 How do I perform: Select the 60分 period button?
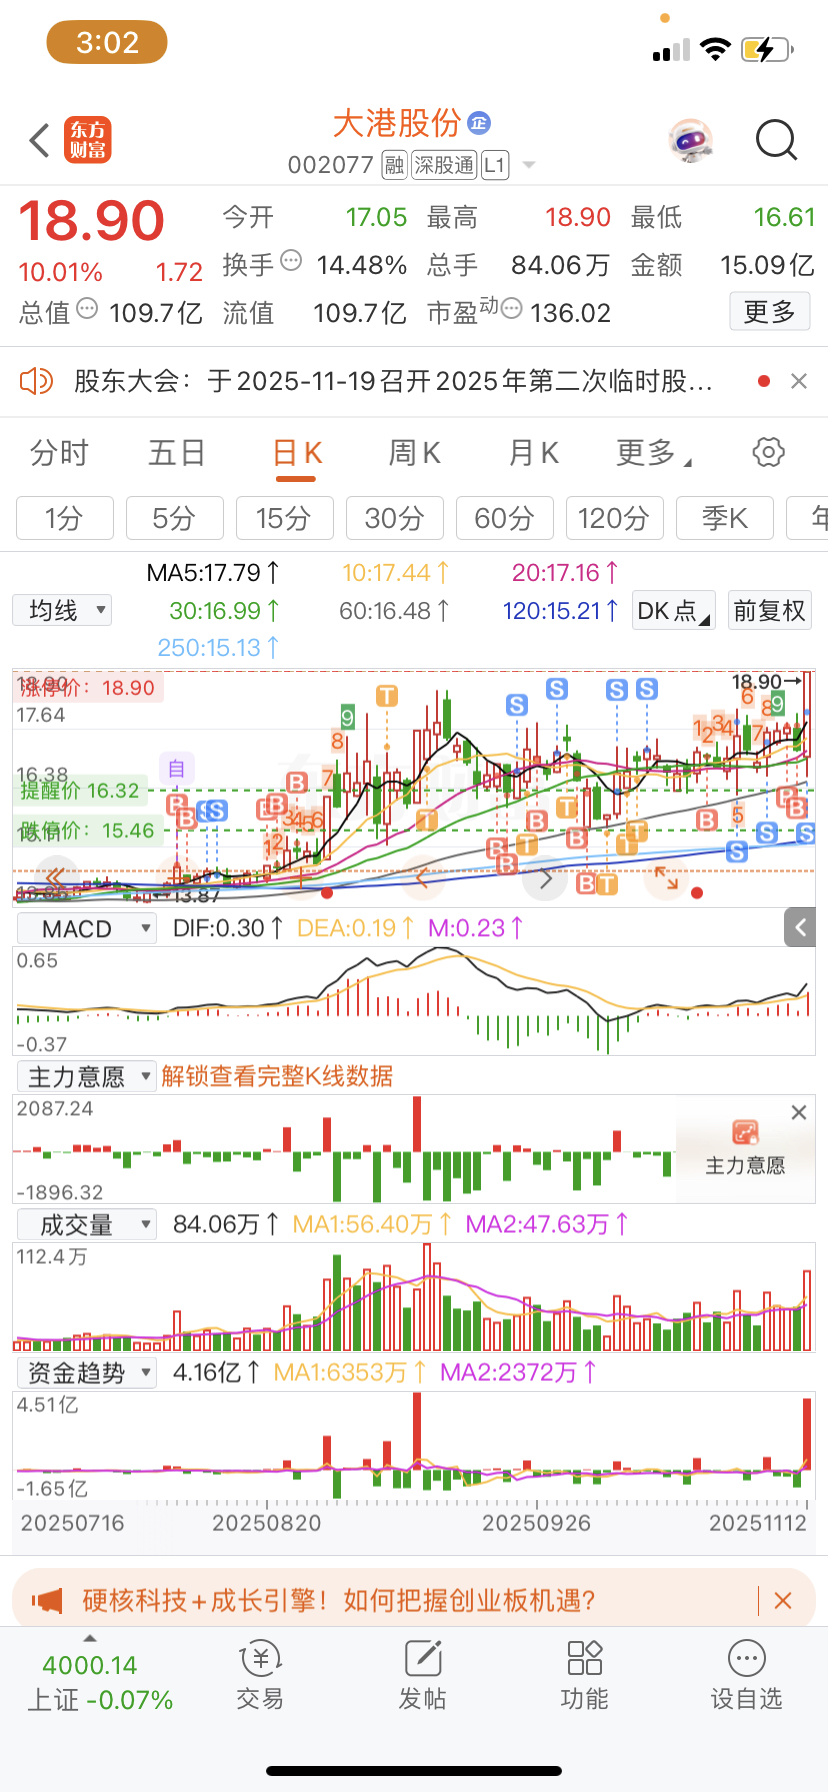[x=504, y=518]
